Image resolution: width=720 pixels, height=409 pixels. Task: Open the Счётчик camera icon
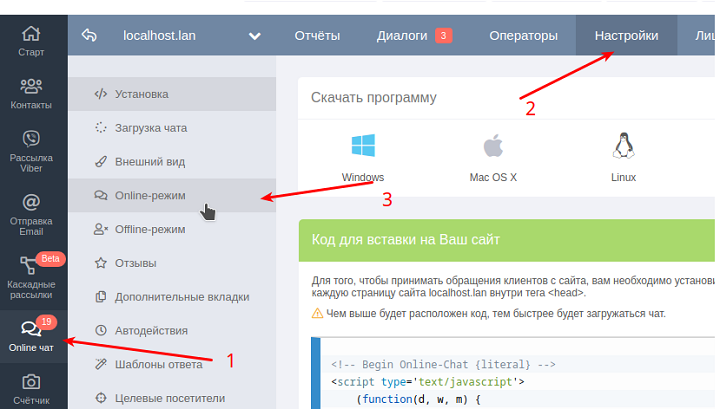click(x=31, y=381)
